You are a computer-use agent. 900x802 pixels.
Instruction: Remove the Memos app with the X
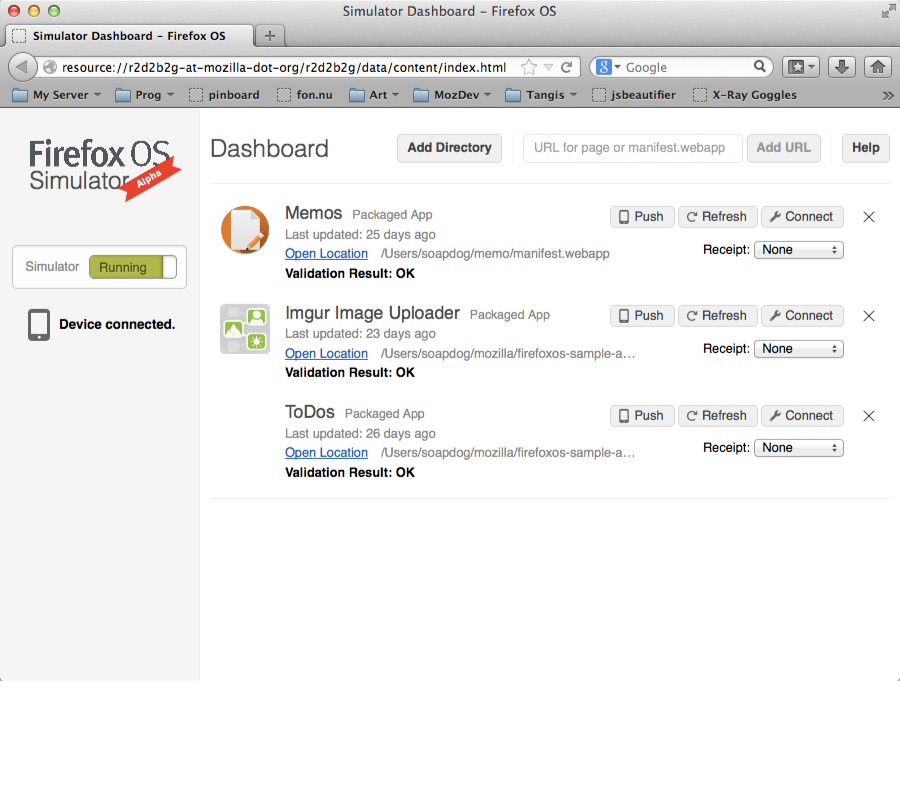coord(868,216)
